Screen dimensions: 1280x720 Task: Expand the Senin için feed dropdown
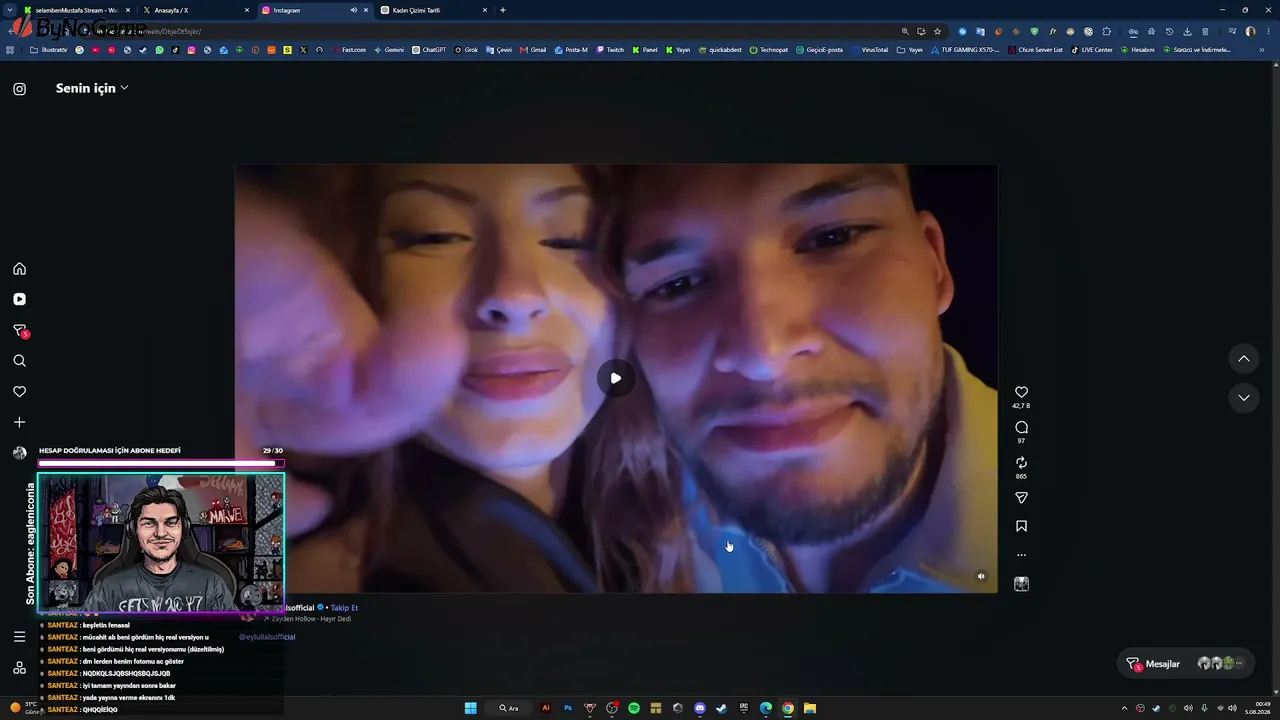coord(92,88)
